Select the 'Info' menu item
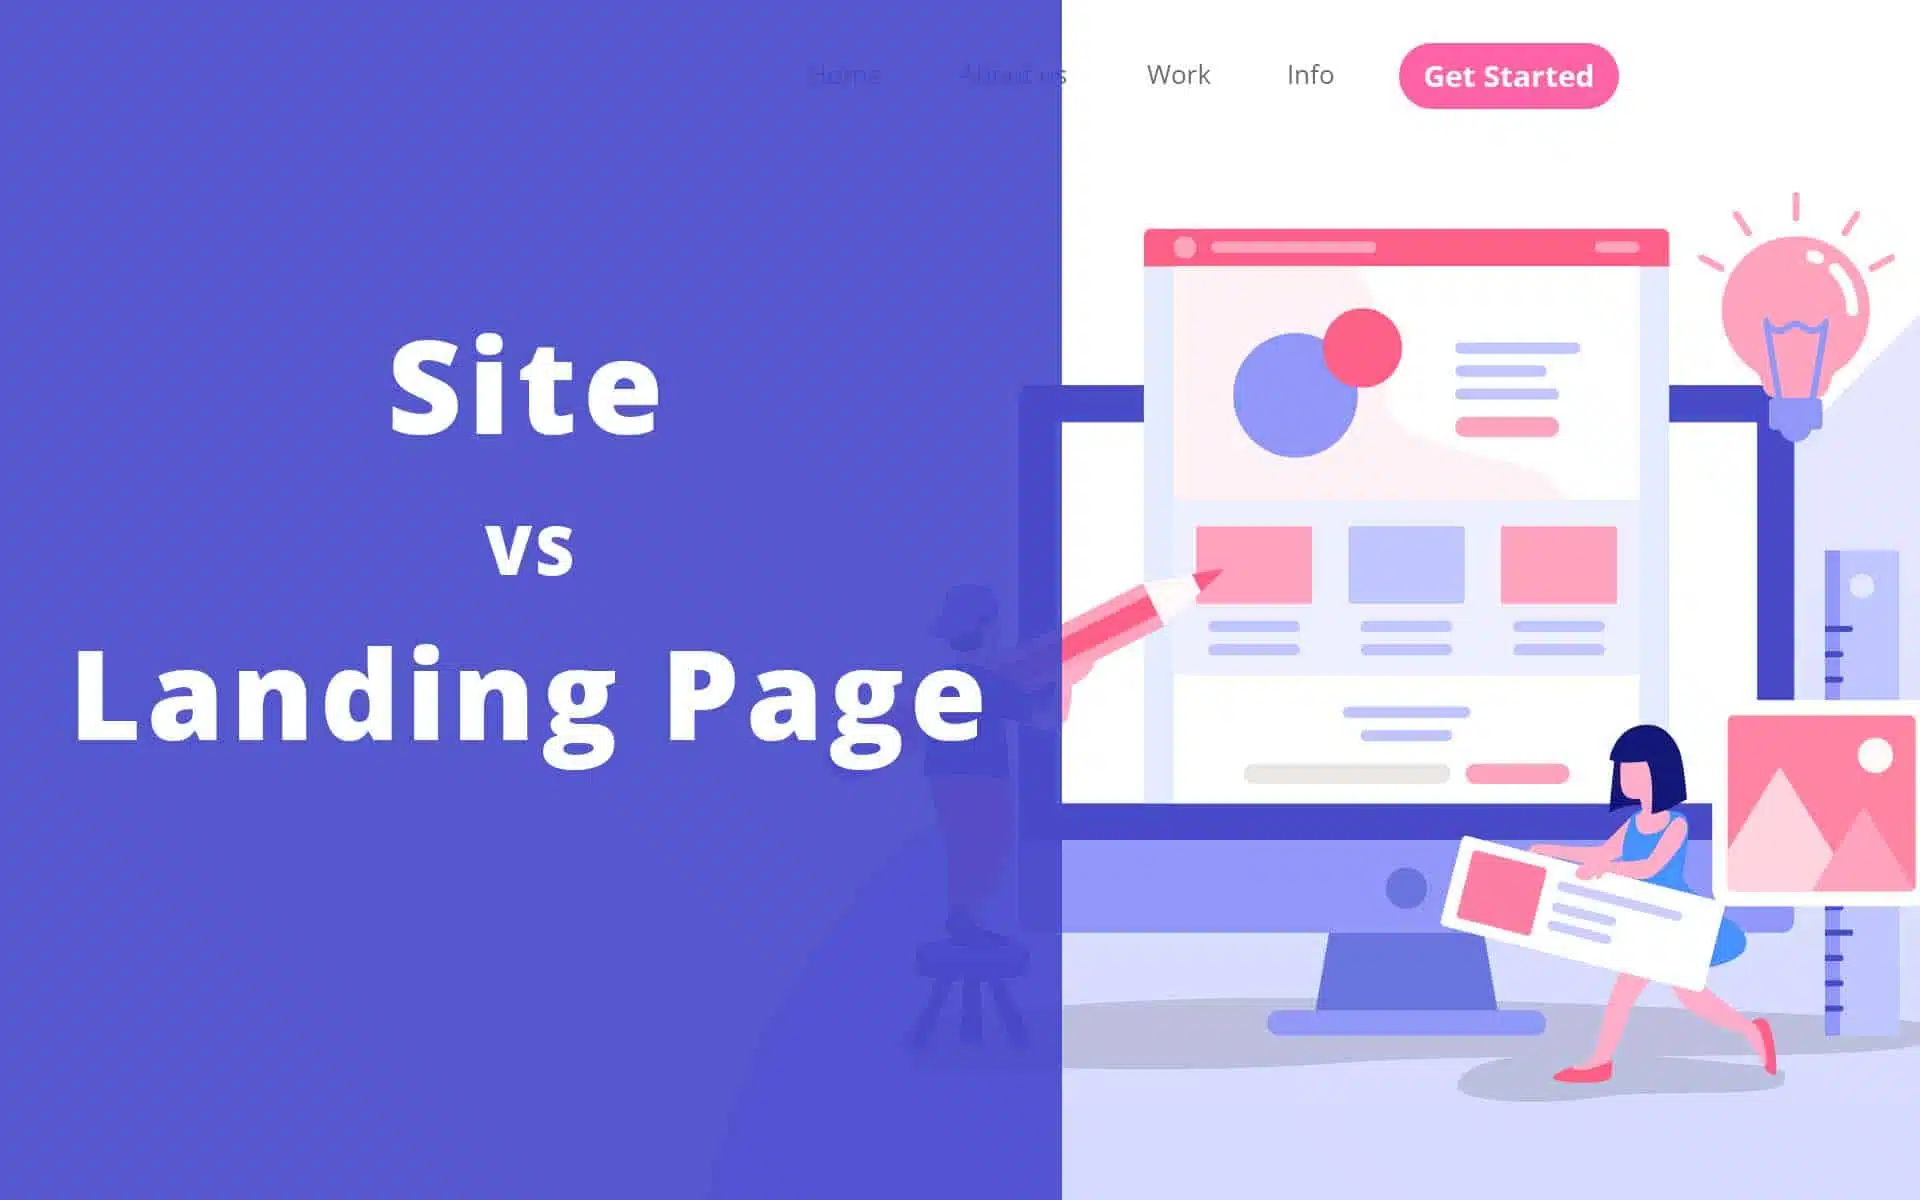This screenshot has width=1920, height=1200. click(1308, 75)
